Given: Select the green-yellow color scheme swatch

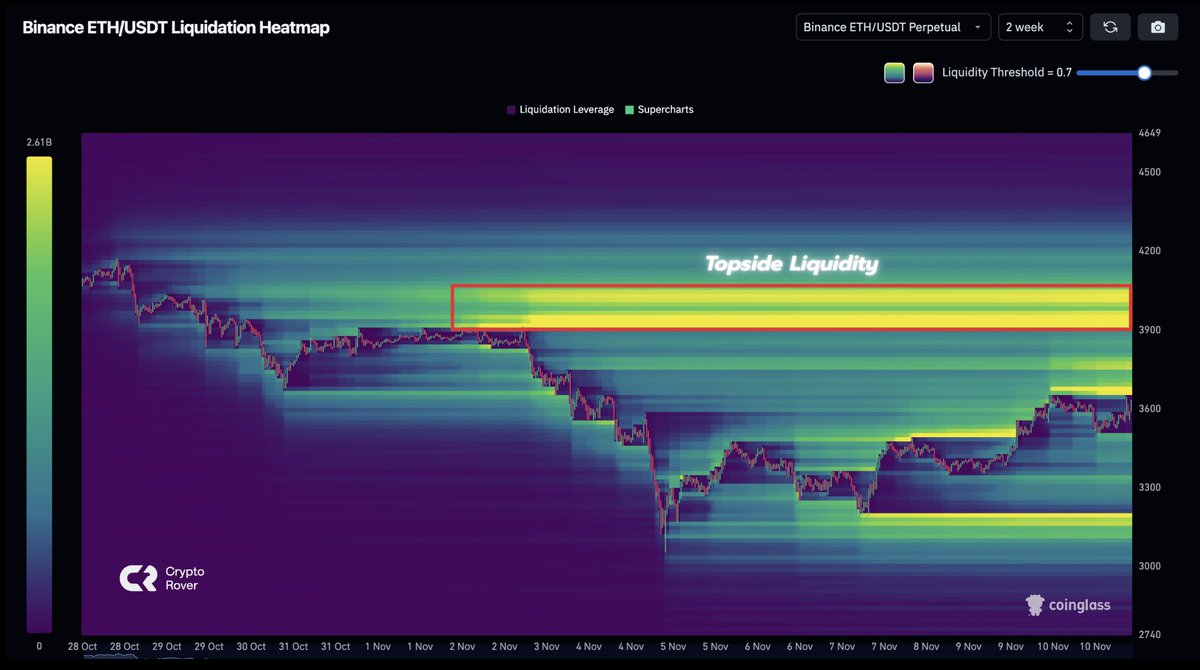Looking at the screenshot, I should click(894, 72).
